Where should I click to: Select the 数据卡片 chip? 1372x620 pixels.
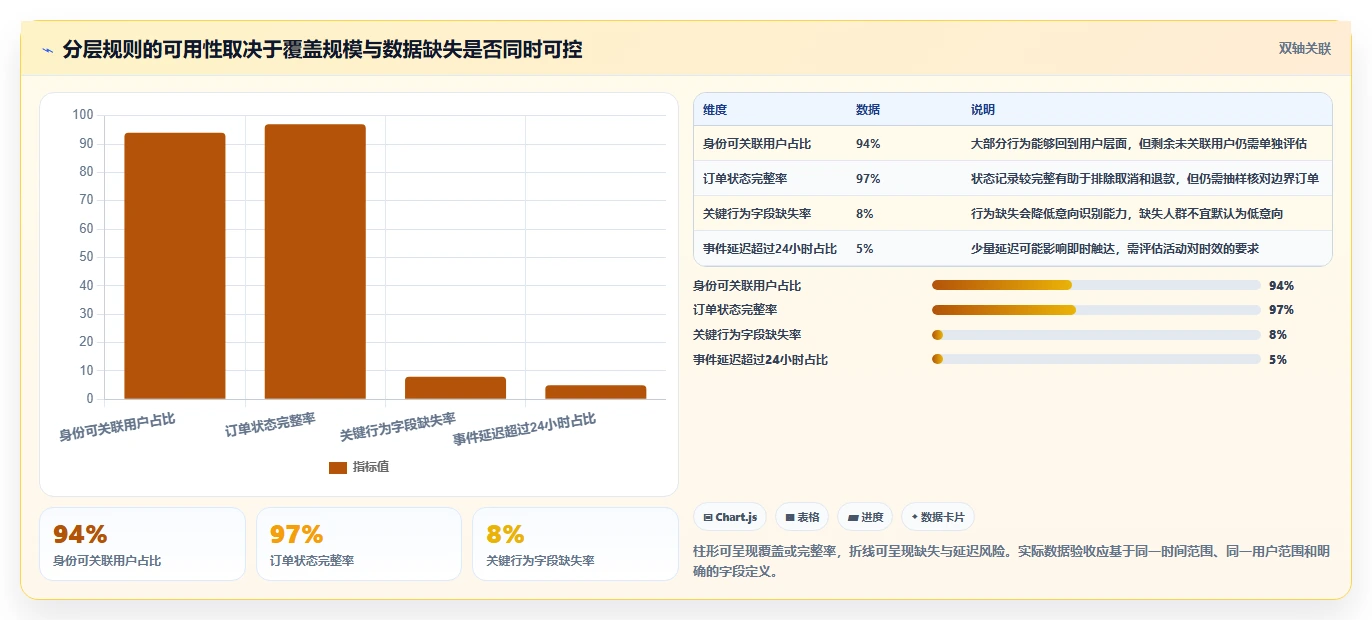click(938, 517)
